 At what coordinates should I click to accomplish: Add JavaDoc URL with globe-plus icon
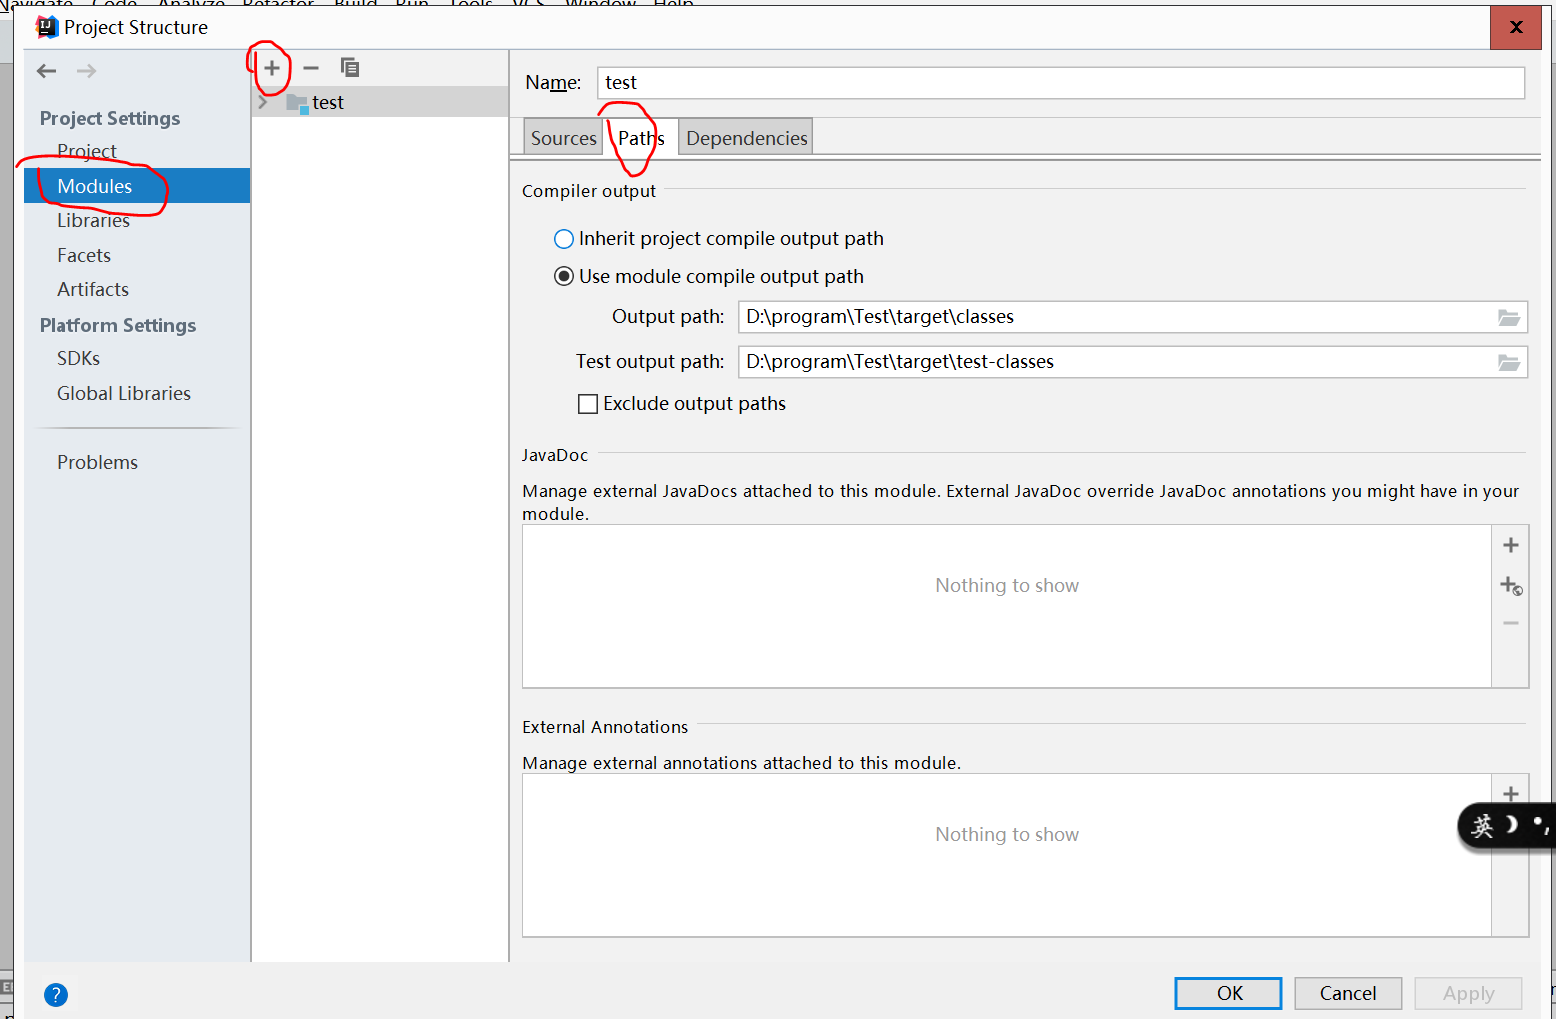pyautogui.click(x=1511, y=585)
